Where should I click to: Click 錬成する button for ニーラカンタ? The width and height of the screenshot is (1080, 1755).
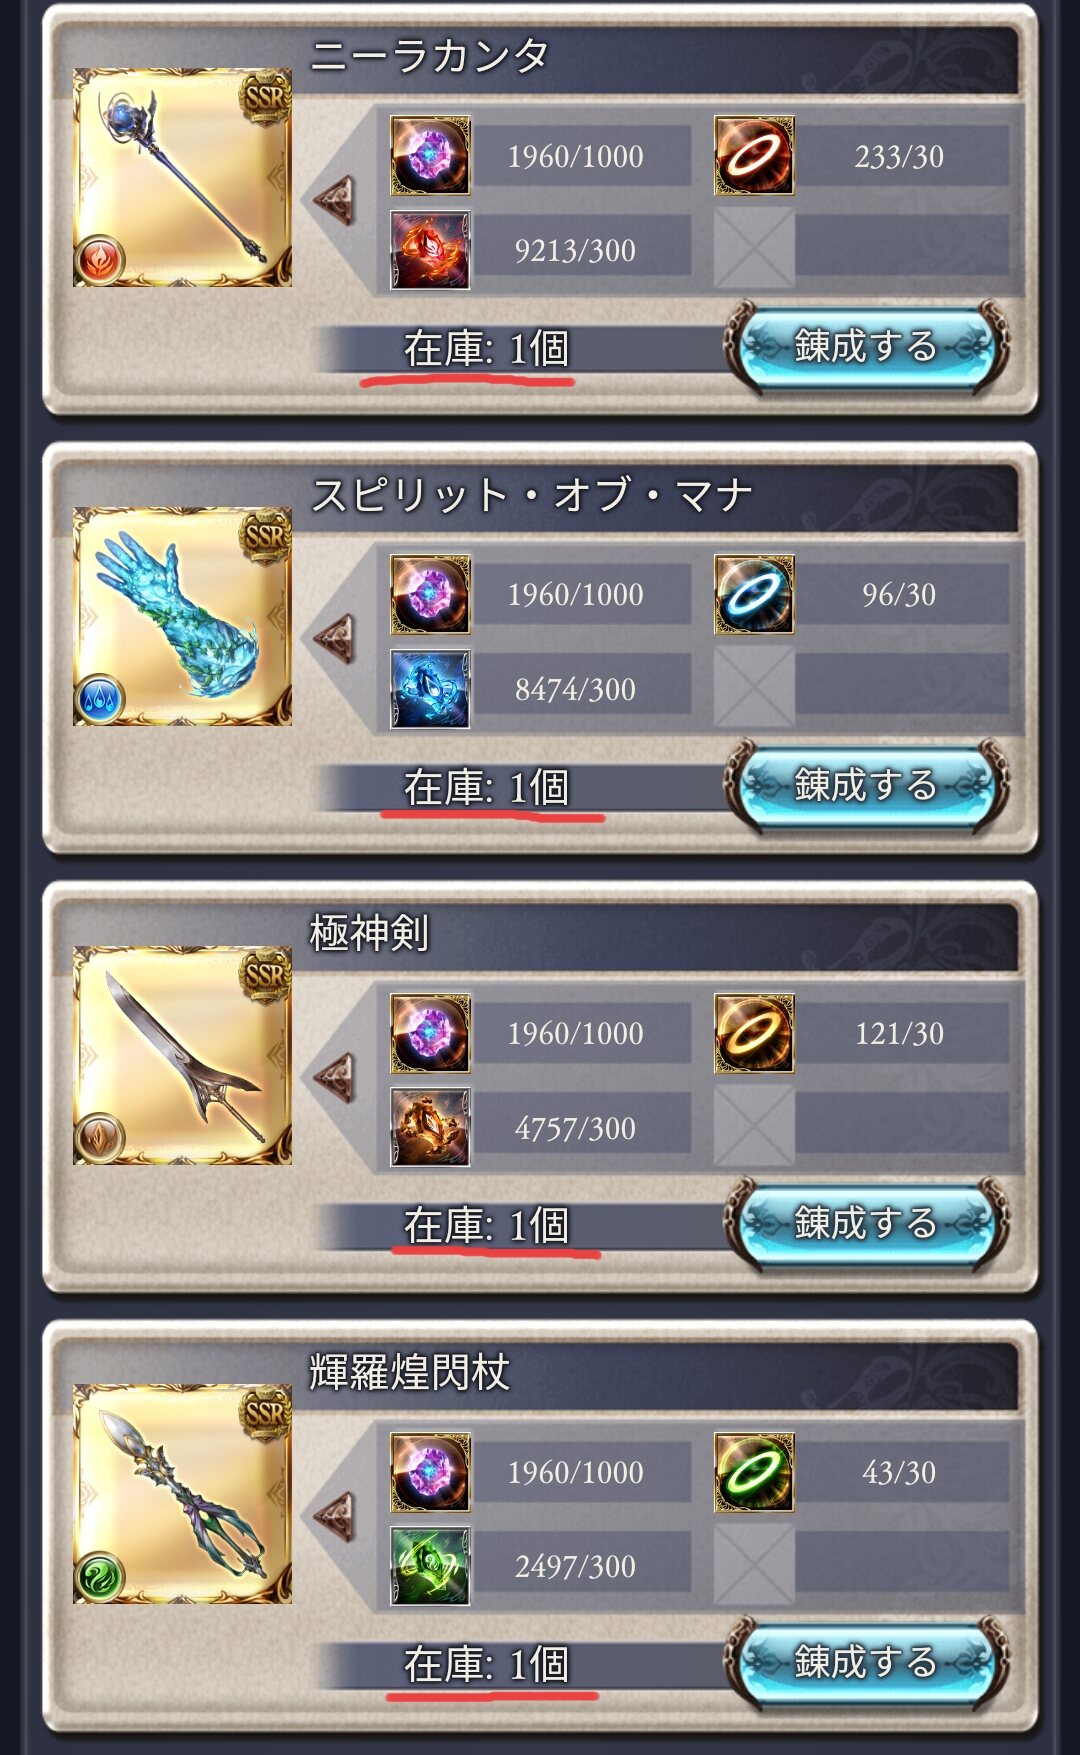(866, 346)
